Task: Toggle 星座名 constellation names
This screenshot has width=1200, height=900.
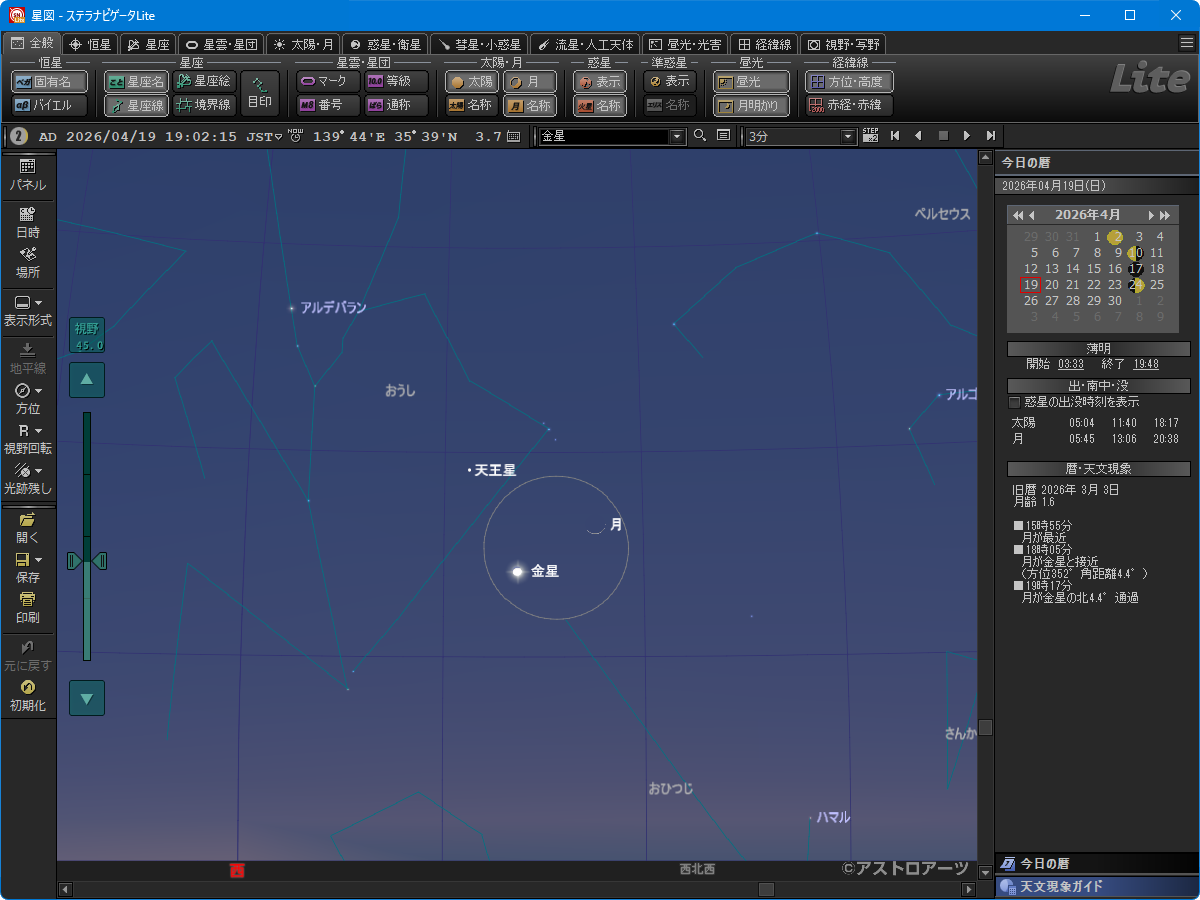Action: [x=136, y=82]
